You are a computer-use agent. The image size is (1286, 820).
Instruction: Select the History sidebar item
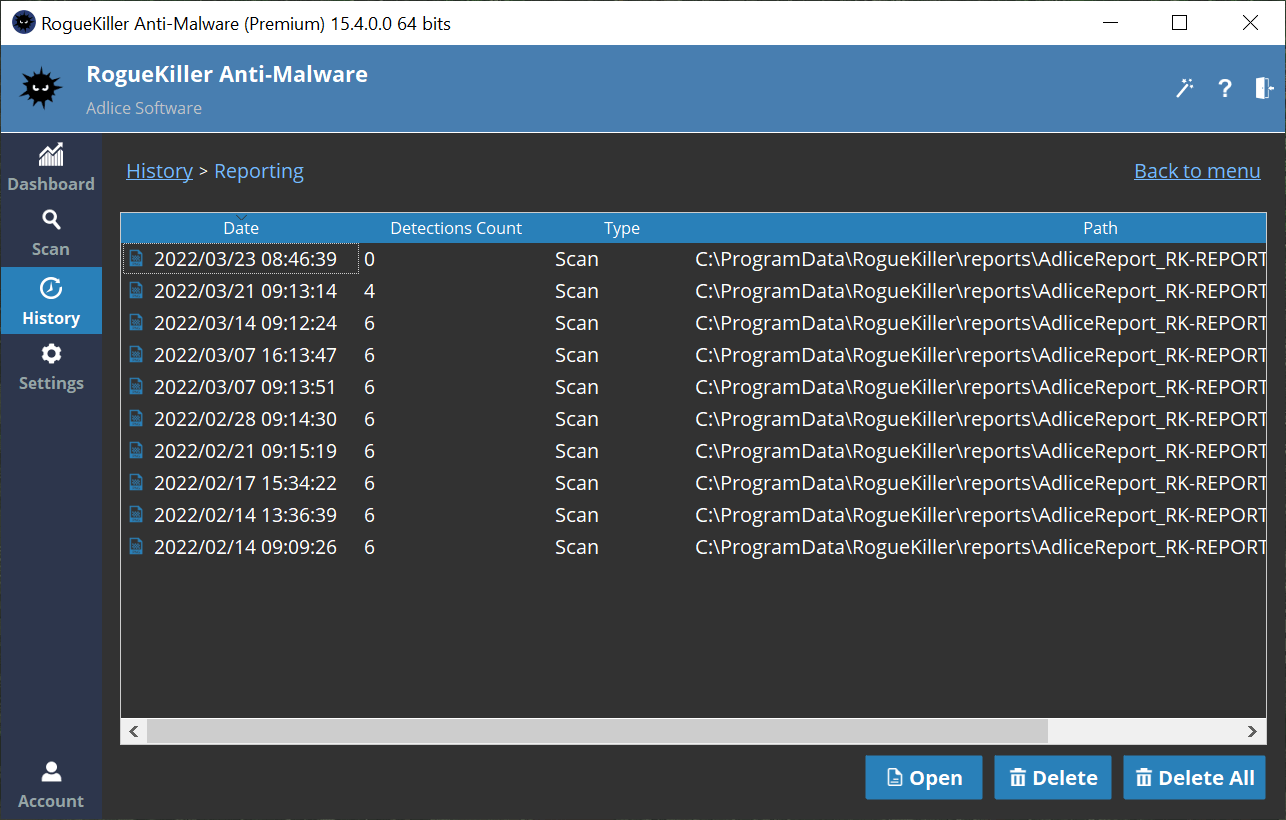[x=51, y=302]
